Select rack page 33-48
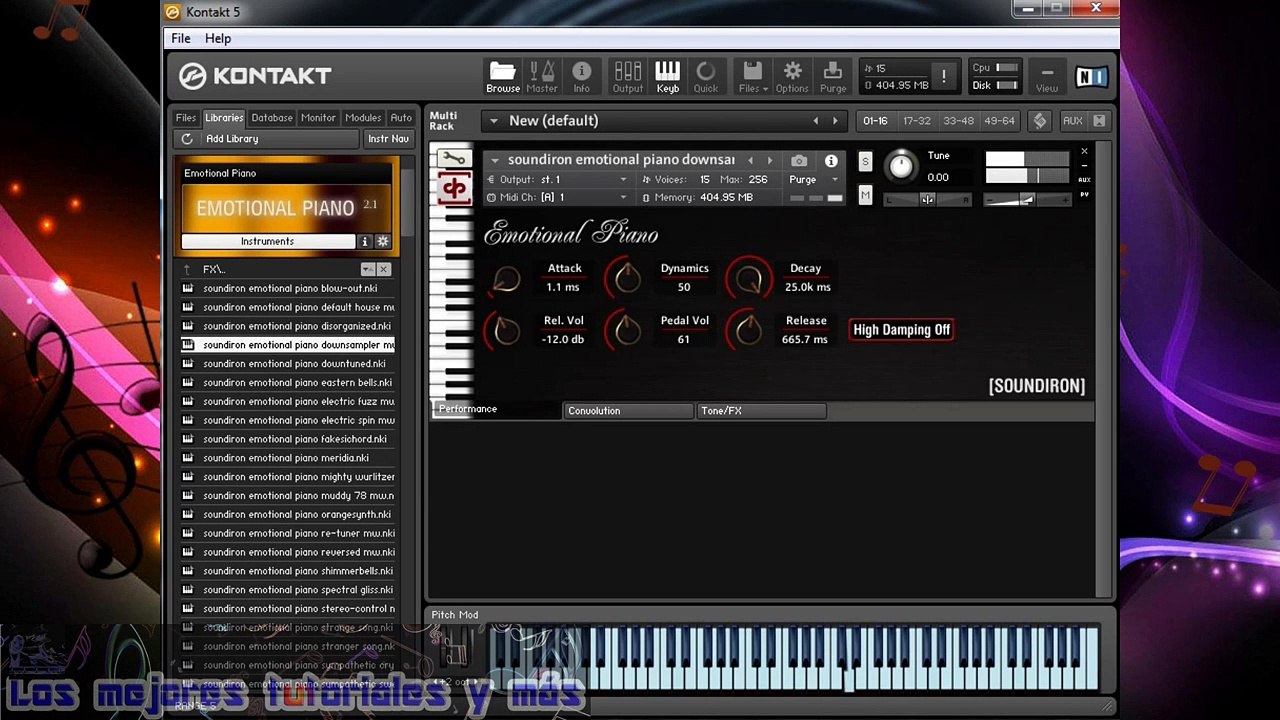The height and width of the screenshot is (720, 1280). point(958,120)
